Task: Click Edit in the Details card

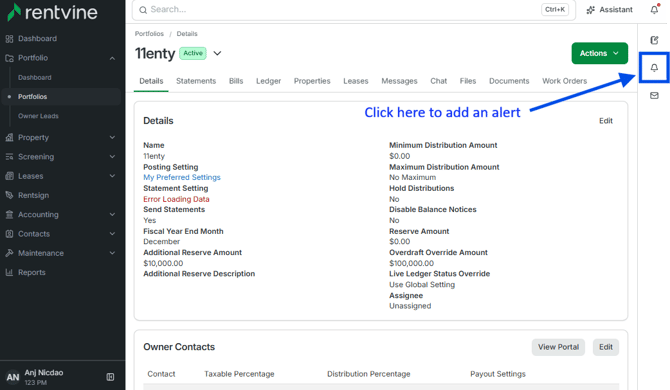Action: coord(605,121)
